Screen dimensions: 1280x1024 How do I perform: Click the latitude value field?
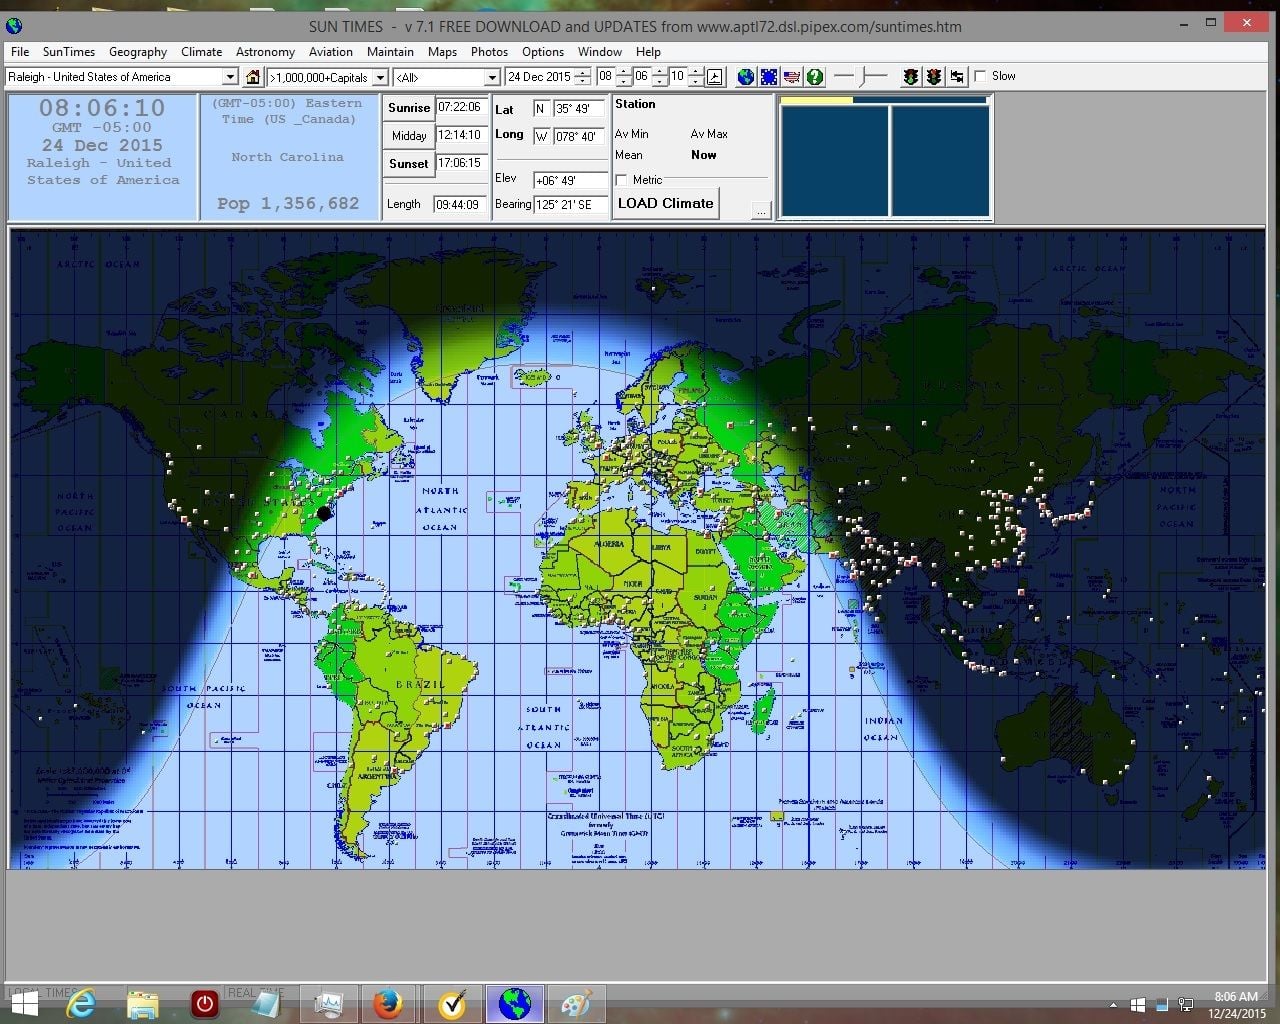(579, 109)
